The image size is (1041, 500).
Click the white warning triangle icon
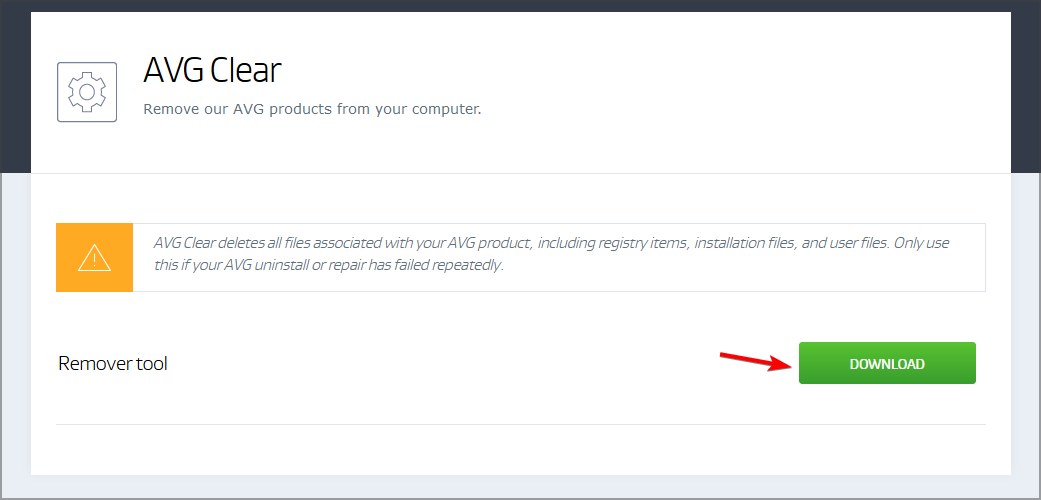pos(94,258)
